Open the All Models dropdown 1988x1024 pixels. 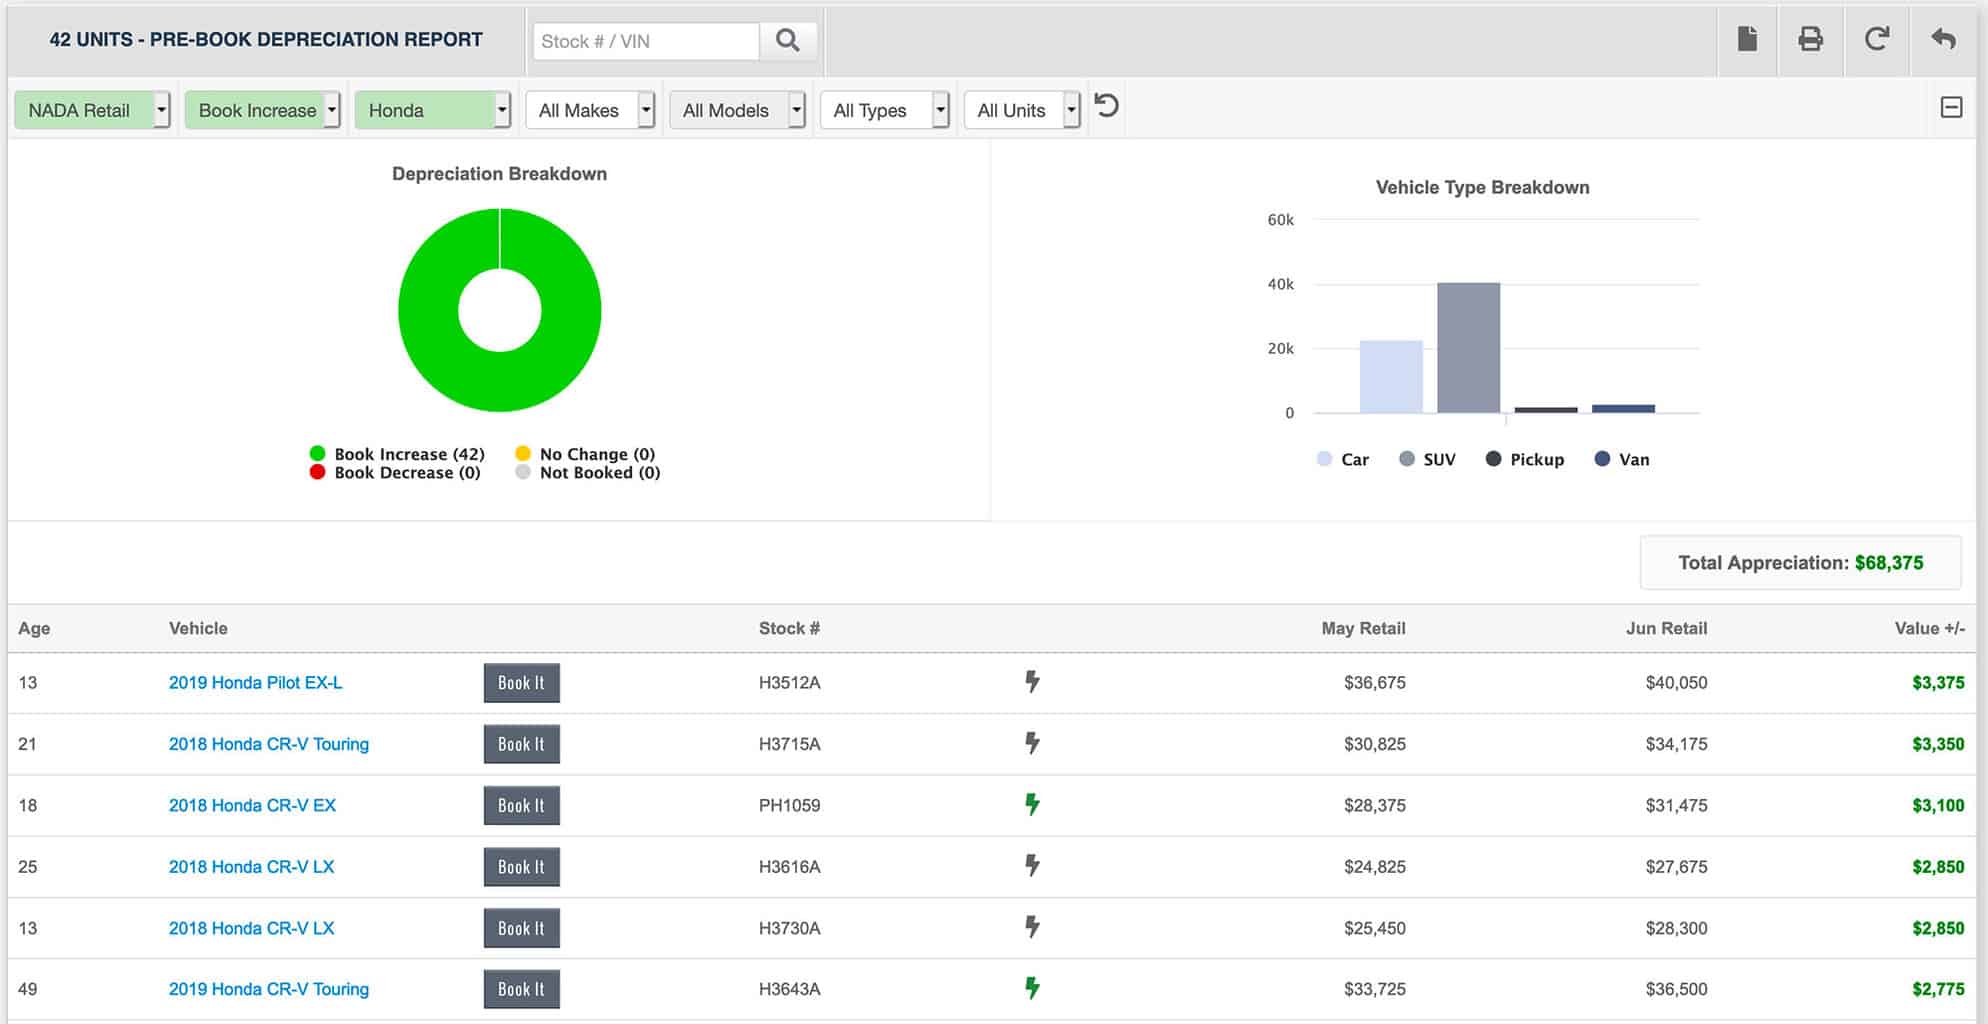click(x=737, y=110)
